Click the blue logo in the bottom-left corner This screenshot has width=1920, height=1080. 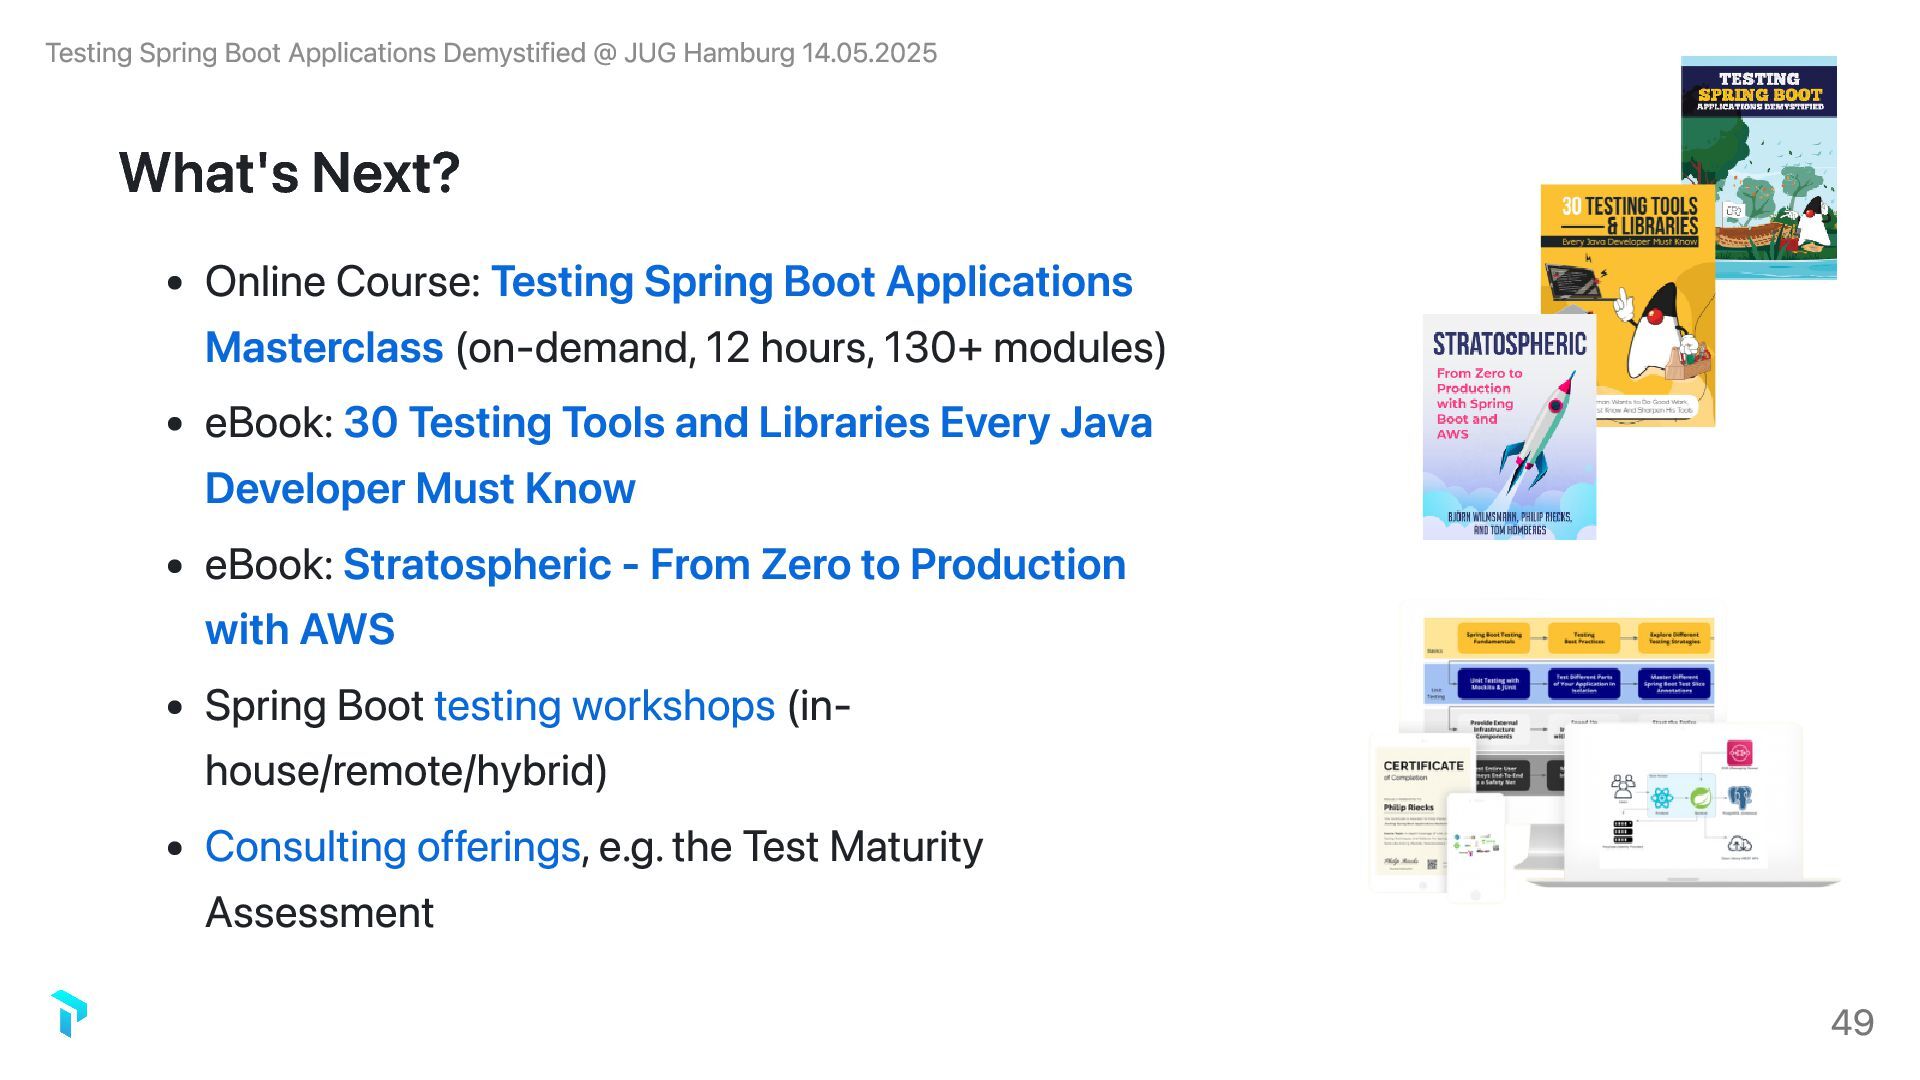(x=69, y=1013)
